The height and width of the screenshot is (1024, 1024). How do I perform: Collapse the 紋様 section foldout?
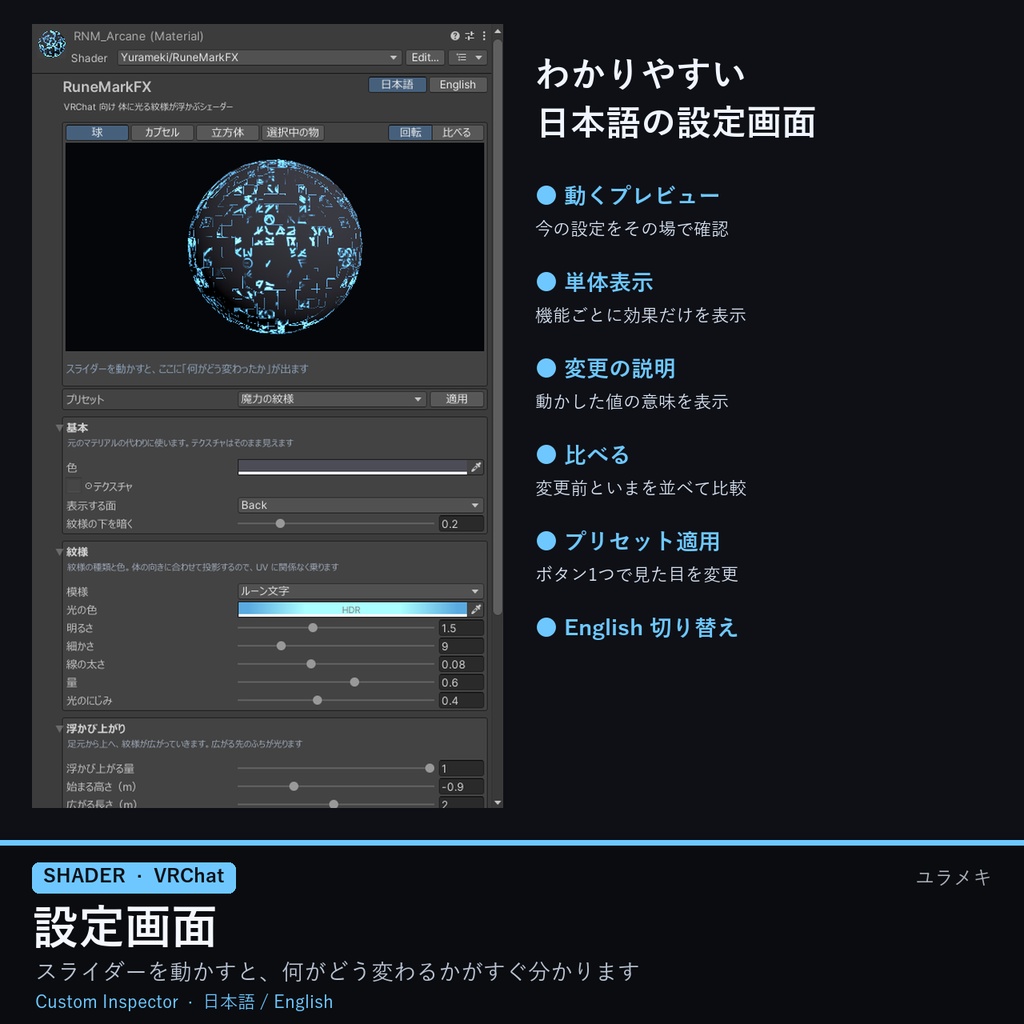click(59, 552)
